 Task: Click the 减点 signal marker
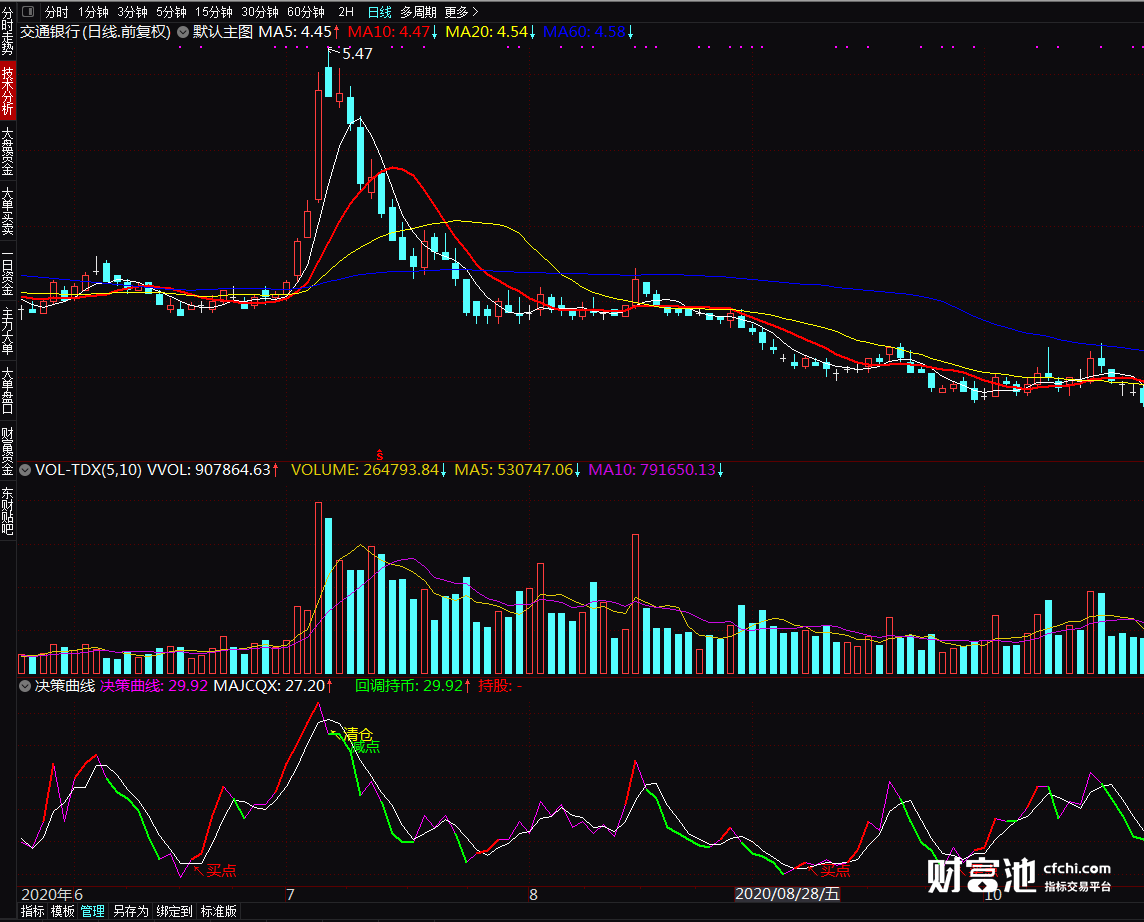pyautogui.click(x=366, y=746)
